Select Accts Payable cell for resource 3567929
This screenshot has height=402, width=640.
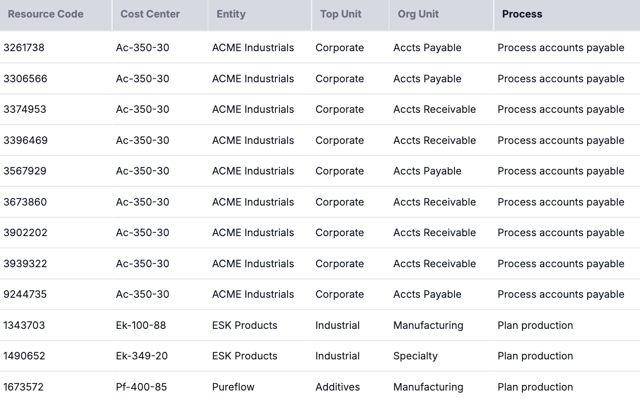point(427,171)
